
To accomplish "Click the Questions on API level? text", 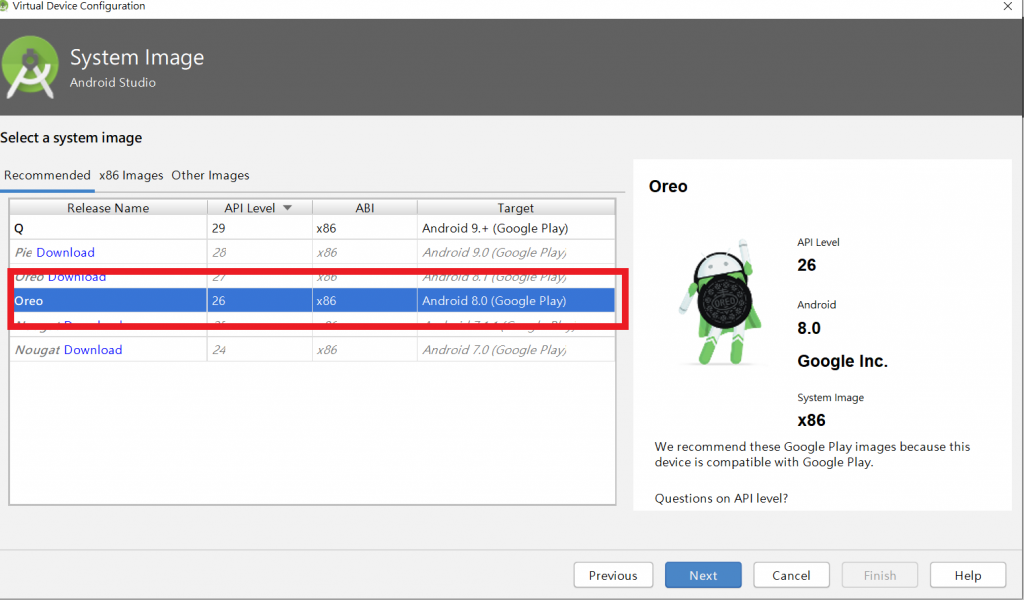I will 721,498.
